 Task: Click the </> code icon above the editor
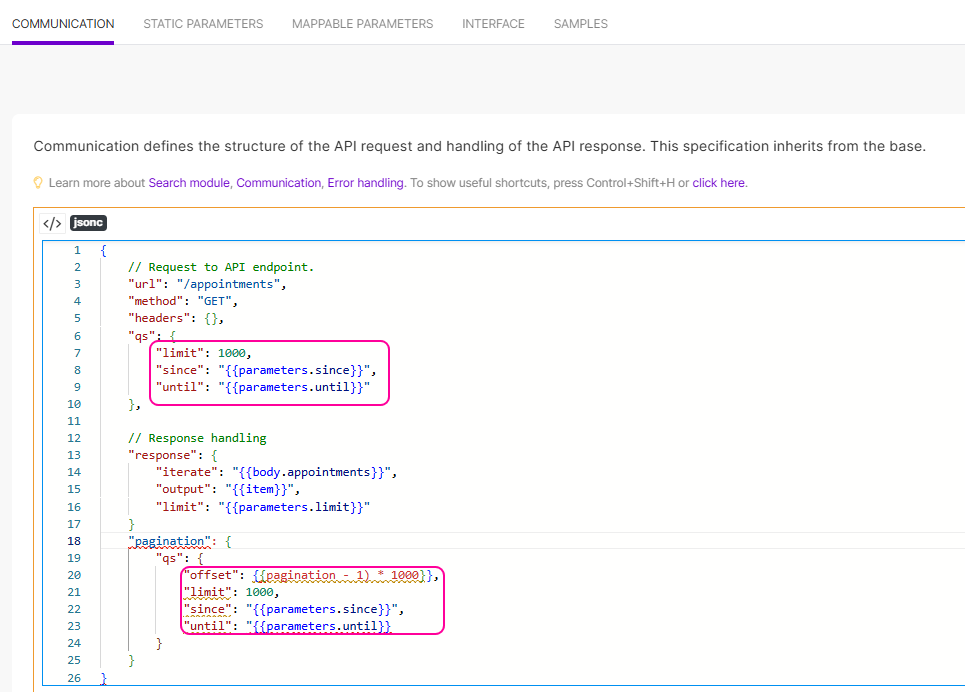[52, 223]
